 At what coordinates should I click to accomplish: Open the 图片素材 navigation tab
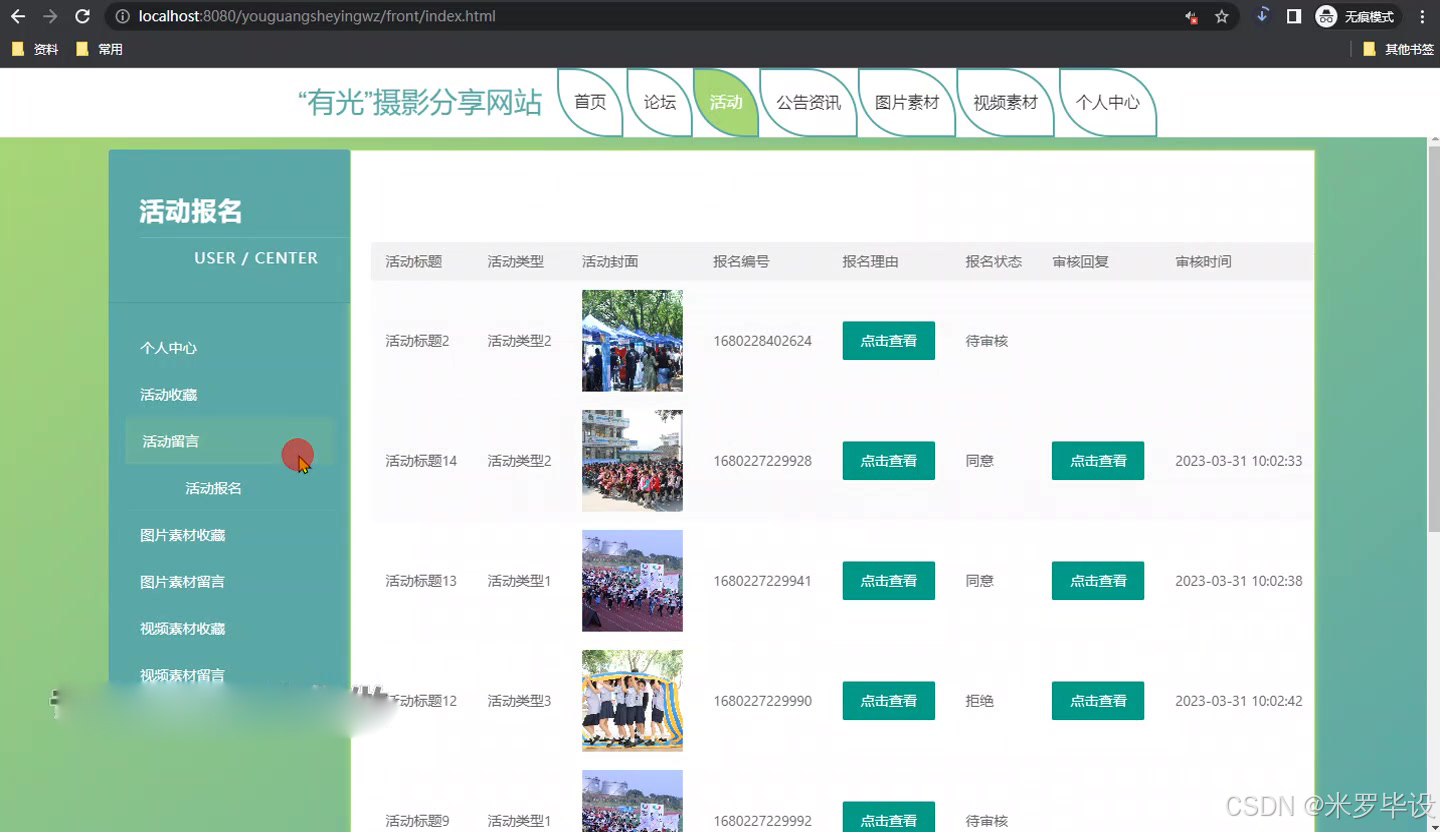tap(907, 102)
